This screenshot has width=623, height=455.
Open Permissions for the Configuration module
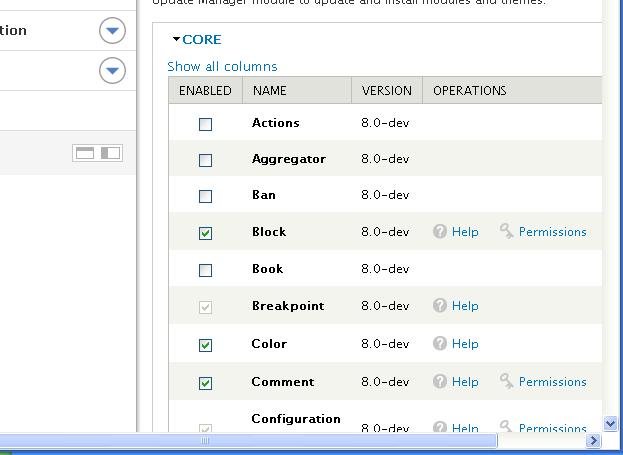[x=553, y=428]
